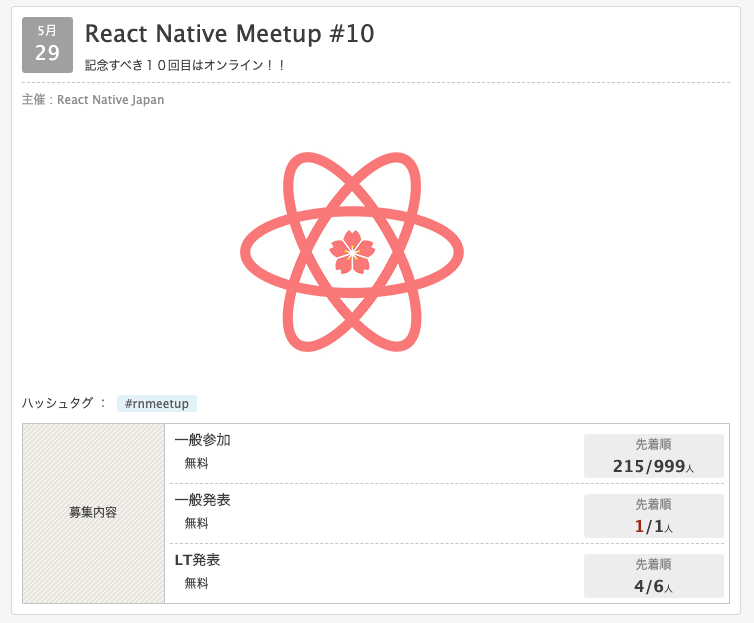This screenshot has width=754, height=623.
Task: Open the React Native Japan organizer link
Action: click(x=110, y=100)
